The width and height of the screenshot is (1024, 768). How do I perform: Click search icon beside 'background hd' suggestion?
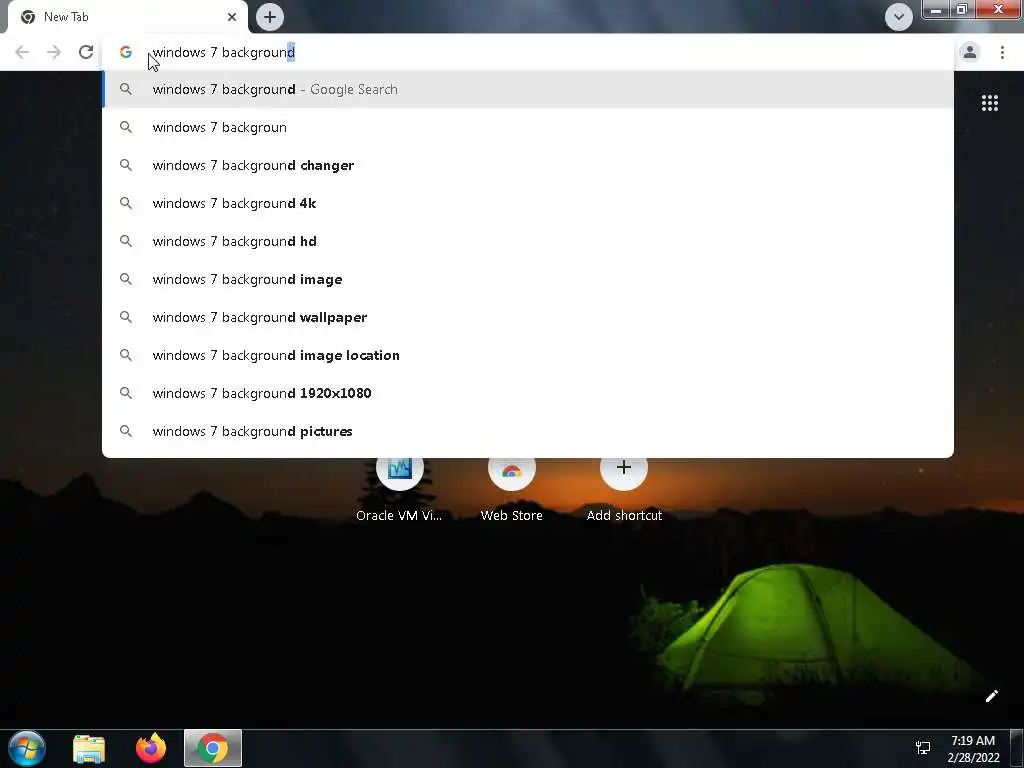(125, 241)
